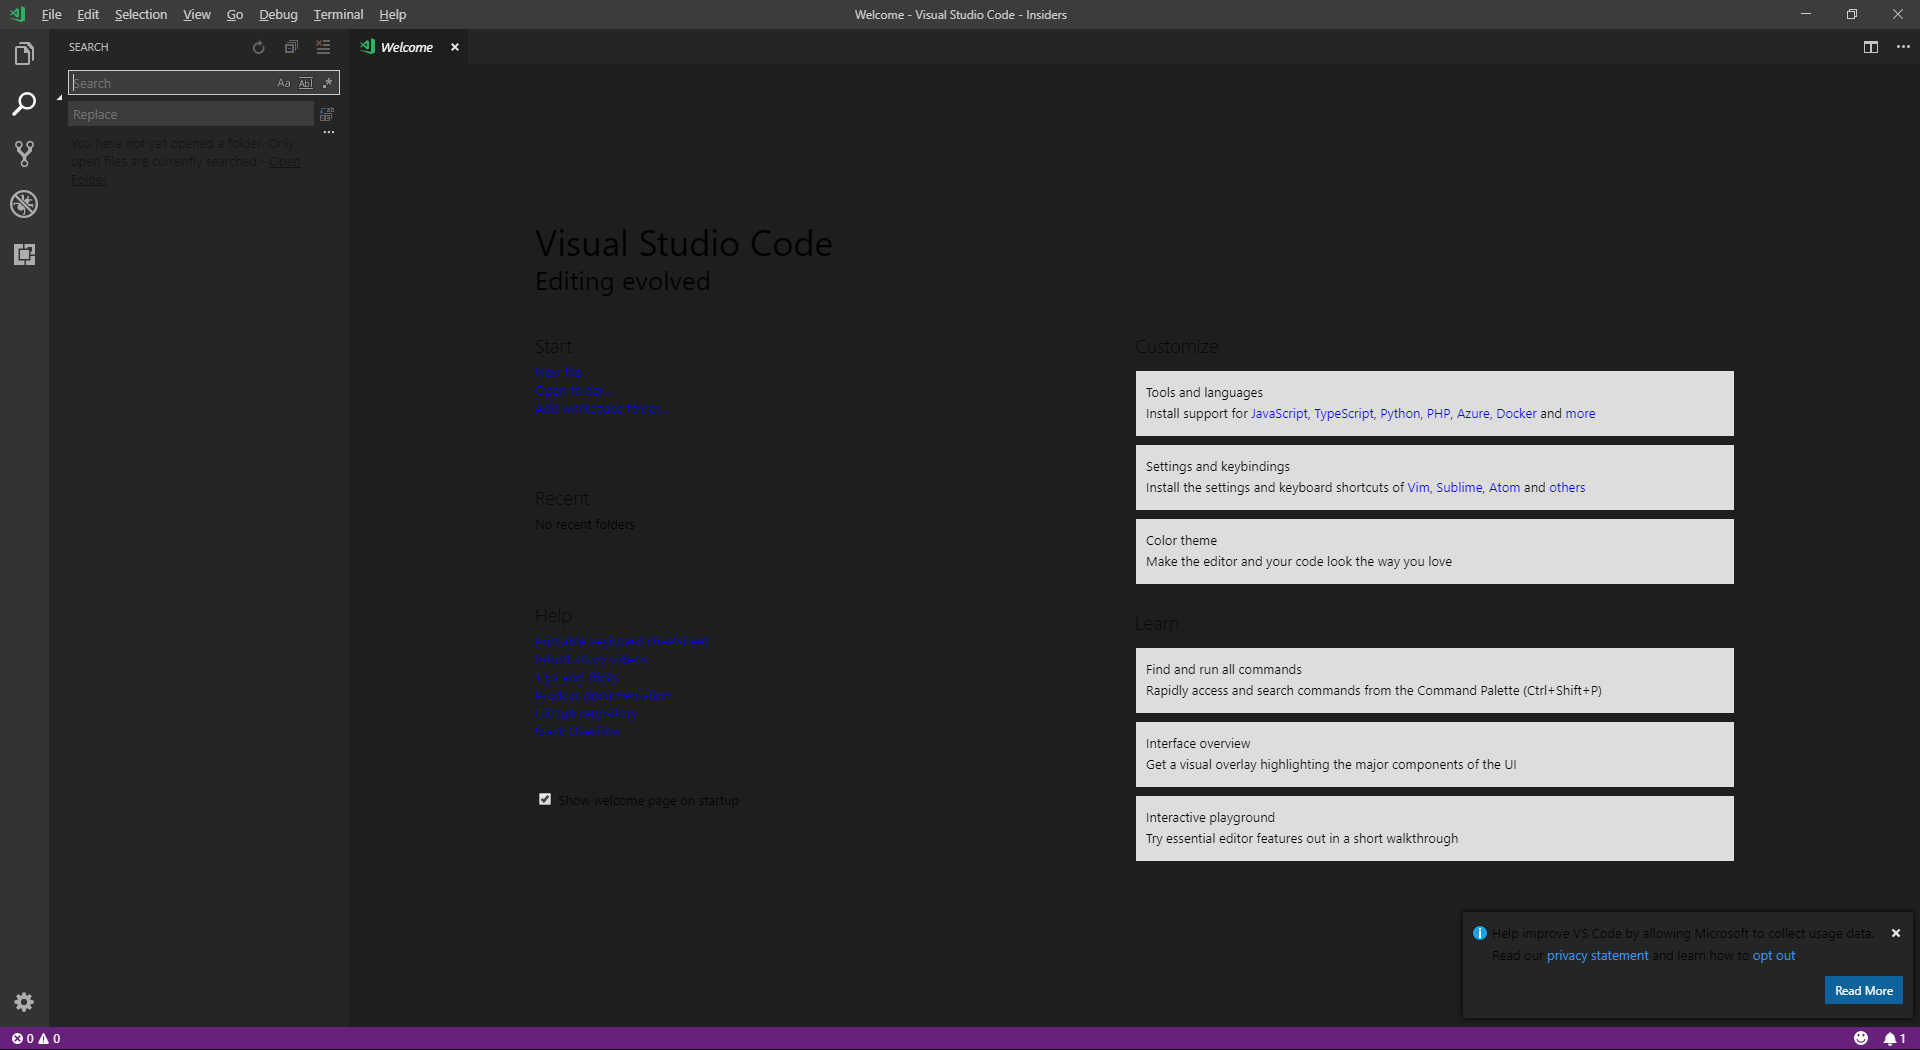Collapse the Replace field arrow

pos(58,99)
